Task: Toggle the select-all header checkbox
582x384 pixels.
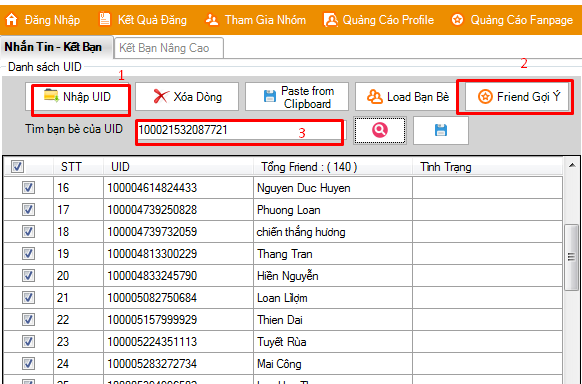Action: pos(17,167)
